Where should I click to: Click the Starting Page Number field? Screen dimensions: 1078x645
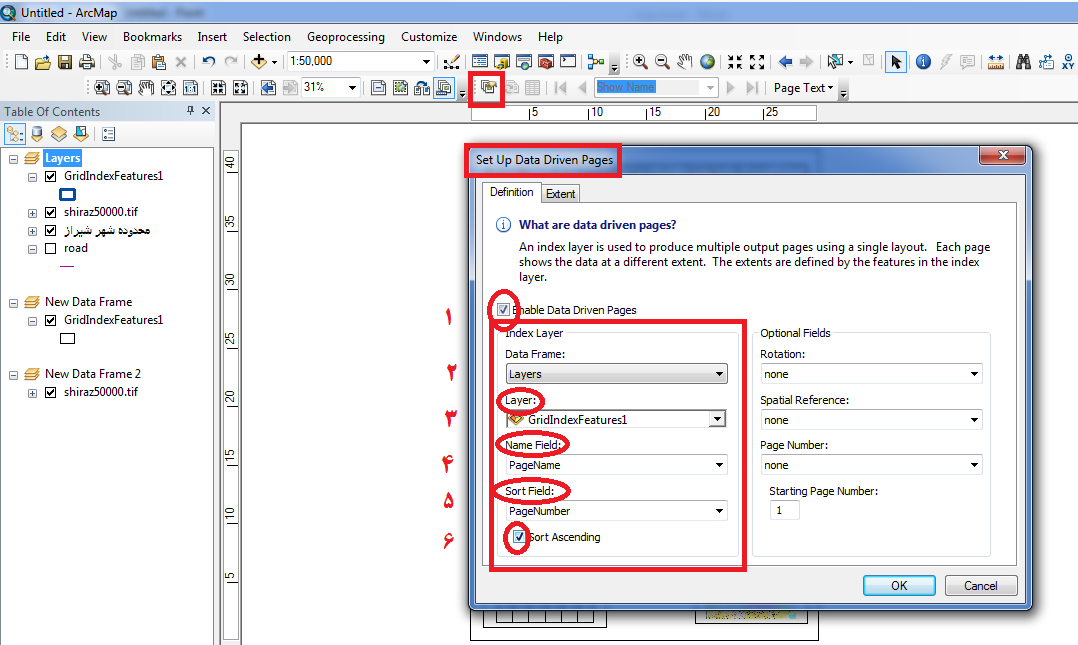(784, 510)
